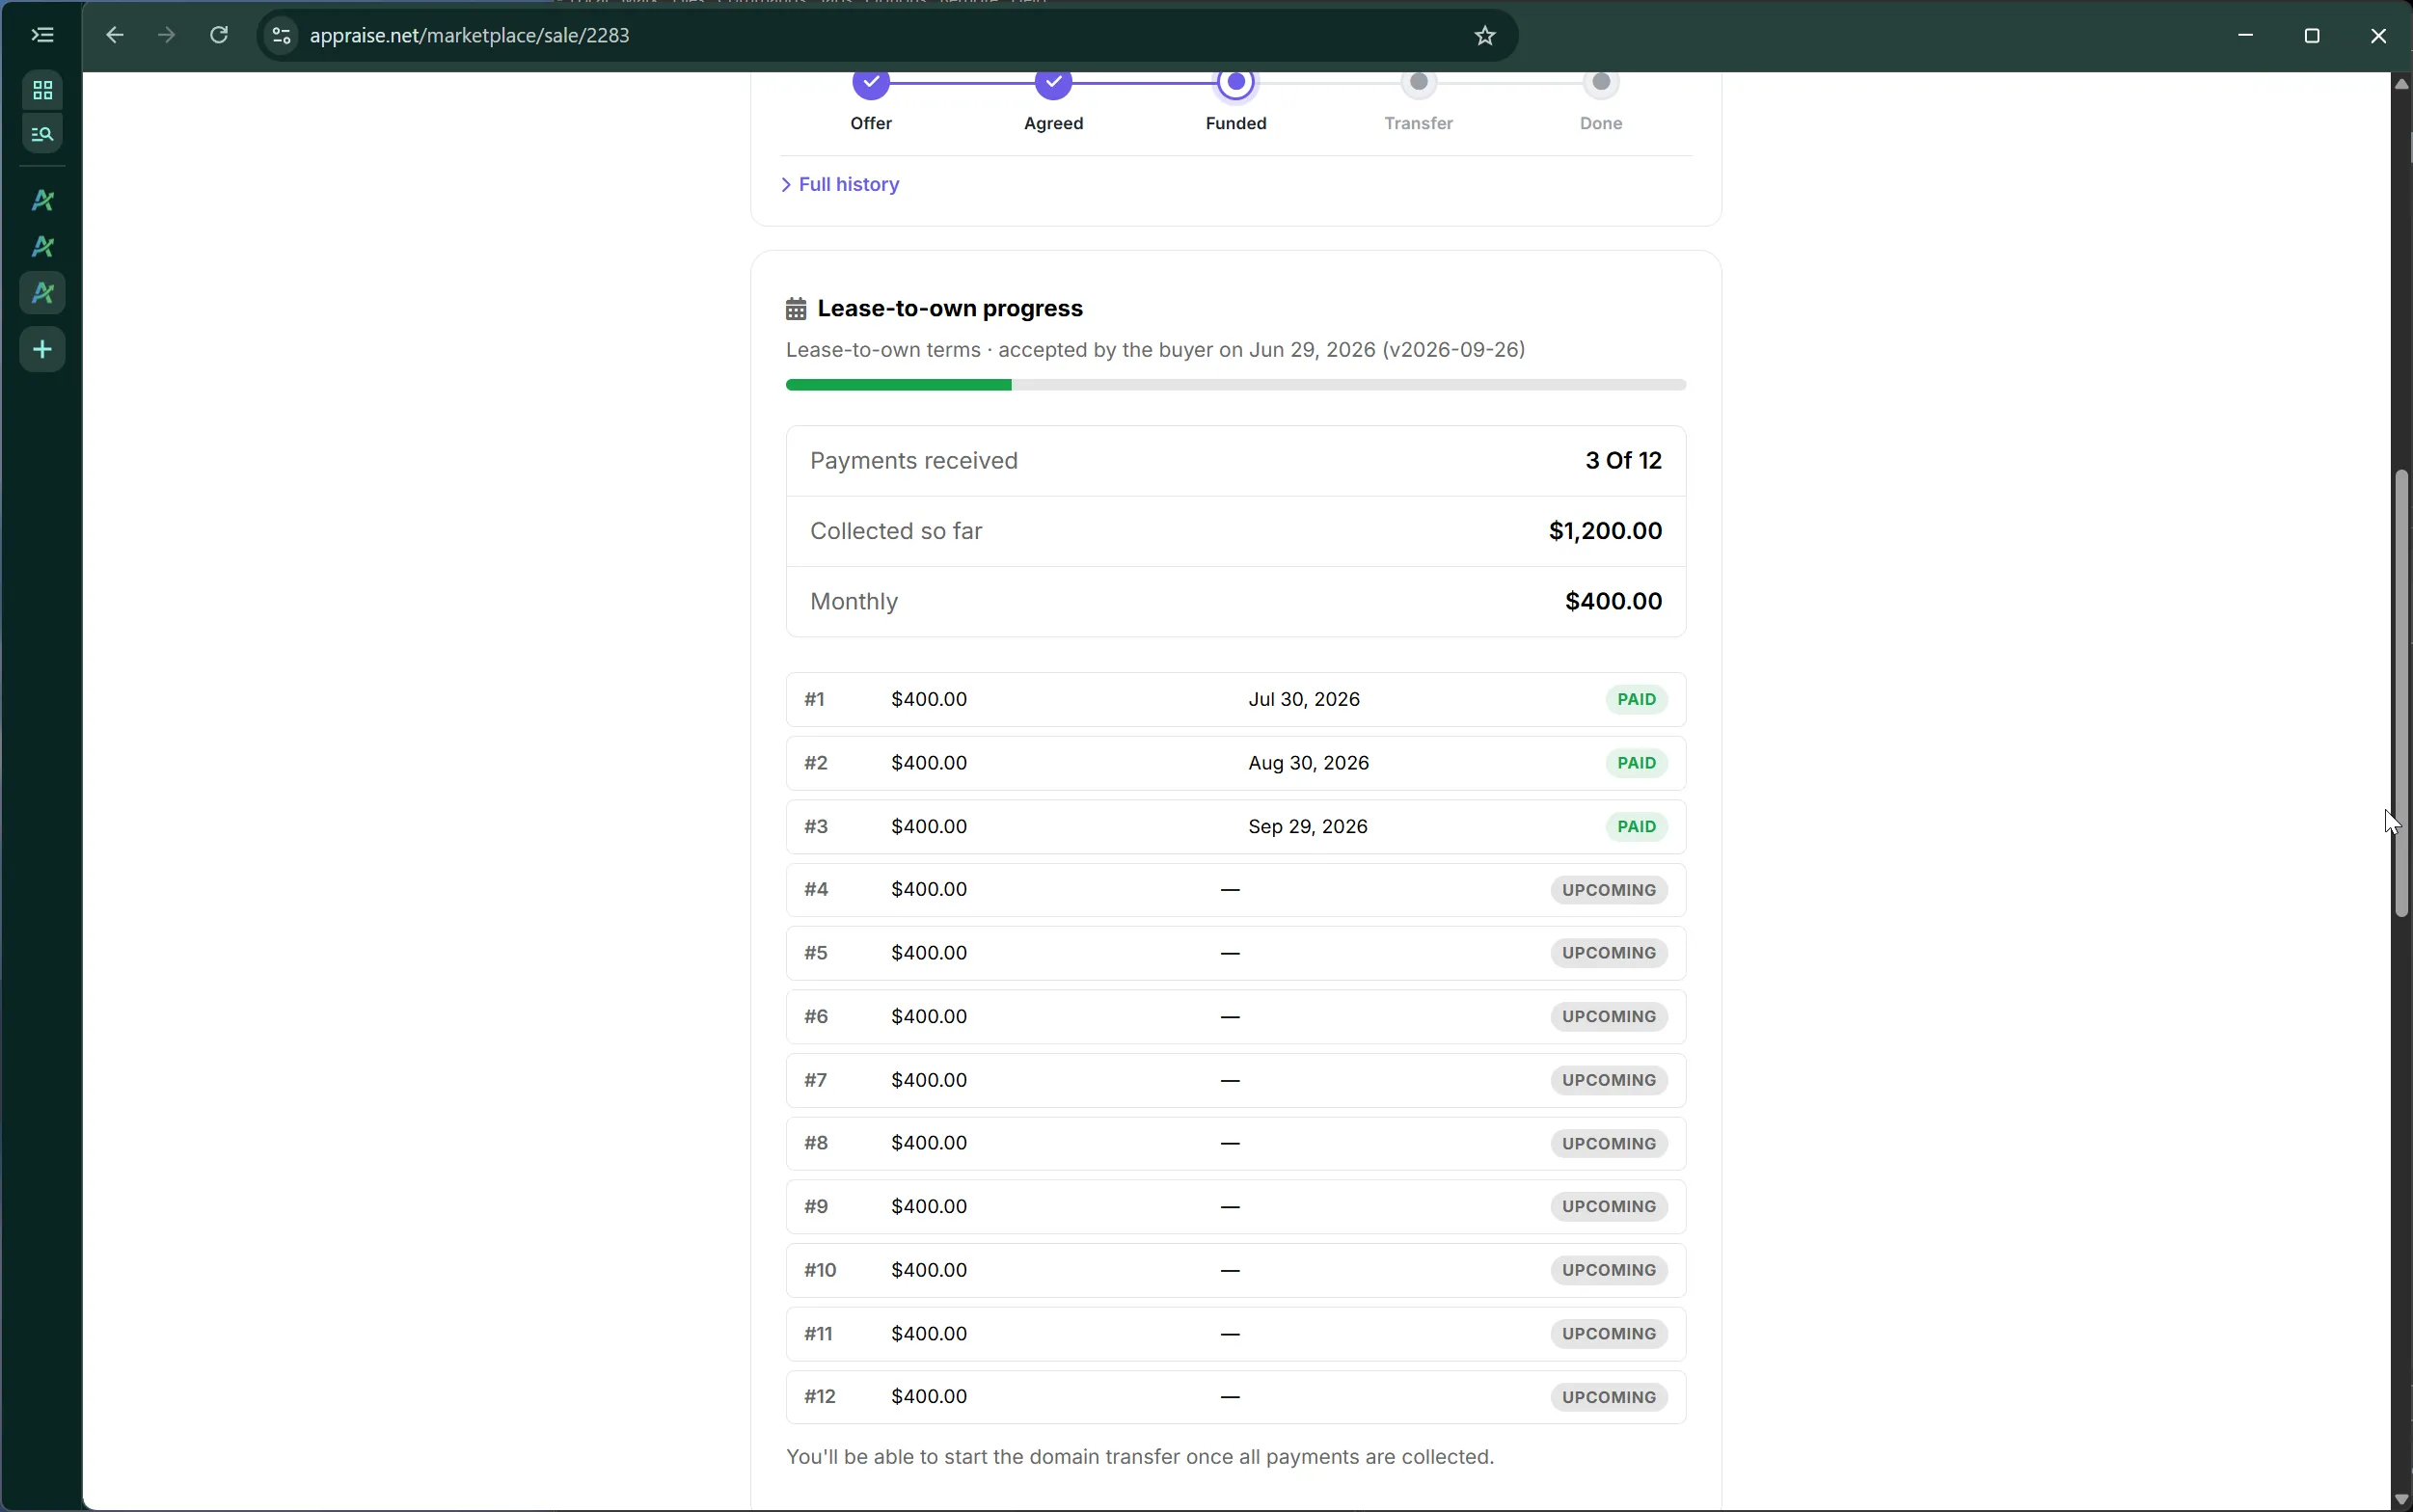This screenshot has width=2413, height=1512.
Task: Reload the current page
Action: pos(219,36)
